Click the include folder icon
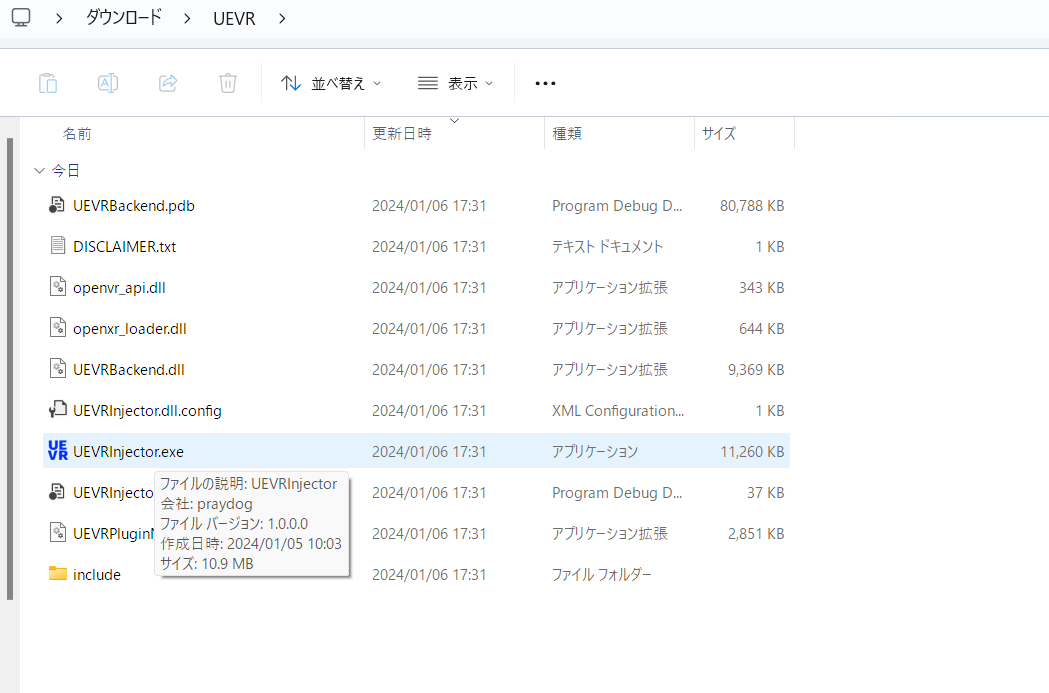 click(58, 573)
